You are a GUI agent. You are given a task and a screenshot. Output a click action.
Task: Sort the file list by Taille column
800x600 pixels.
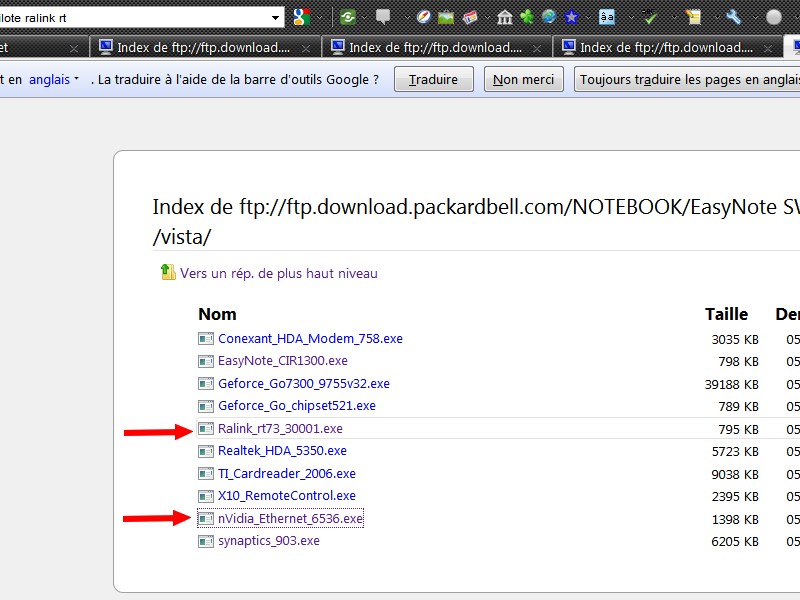tap(726, 314)
